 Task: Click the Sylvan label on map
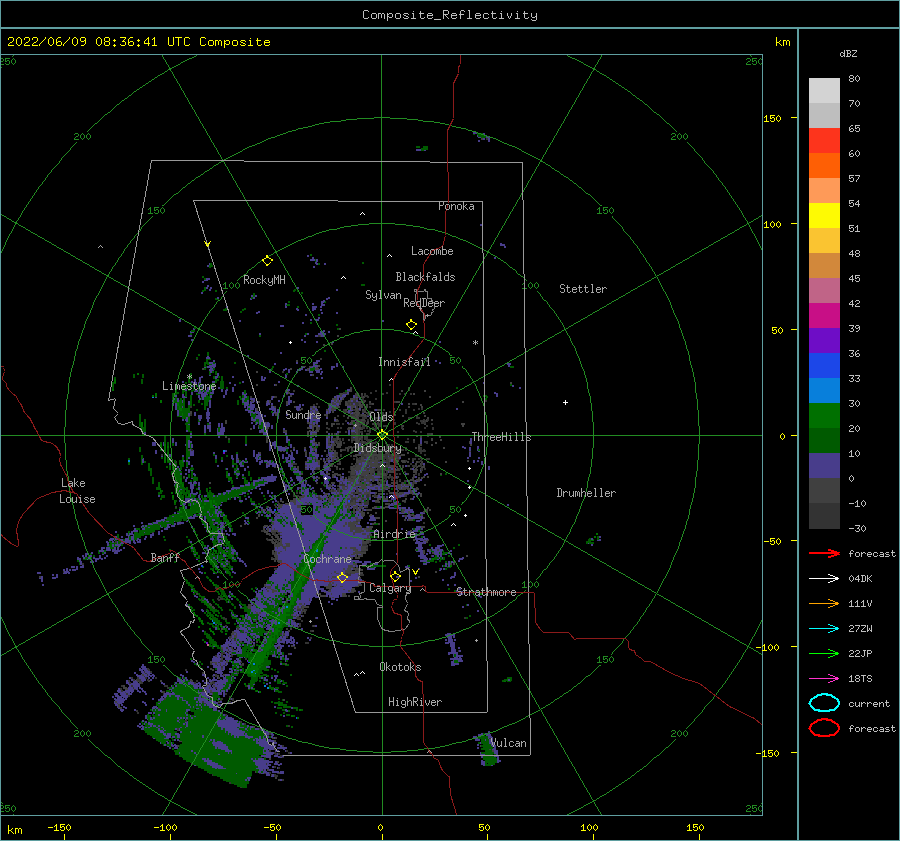coord(383,295)
